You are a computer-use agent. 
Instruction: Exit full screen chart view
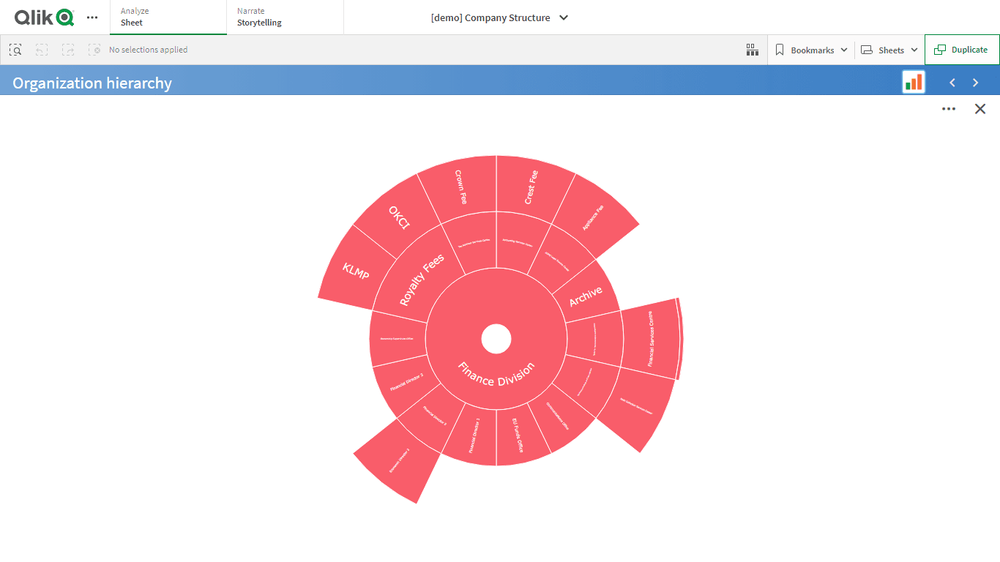click(x=980, y=109)
